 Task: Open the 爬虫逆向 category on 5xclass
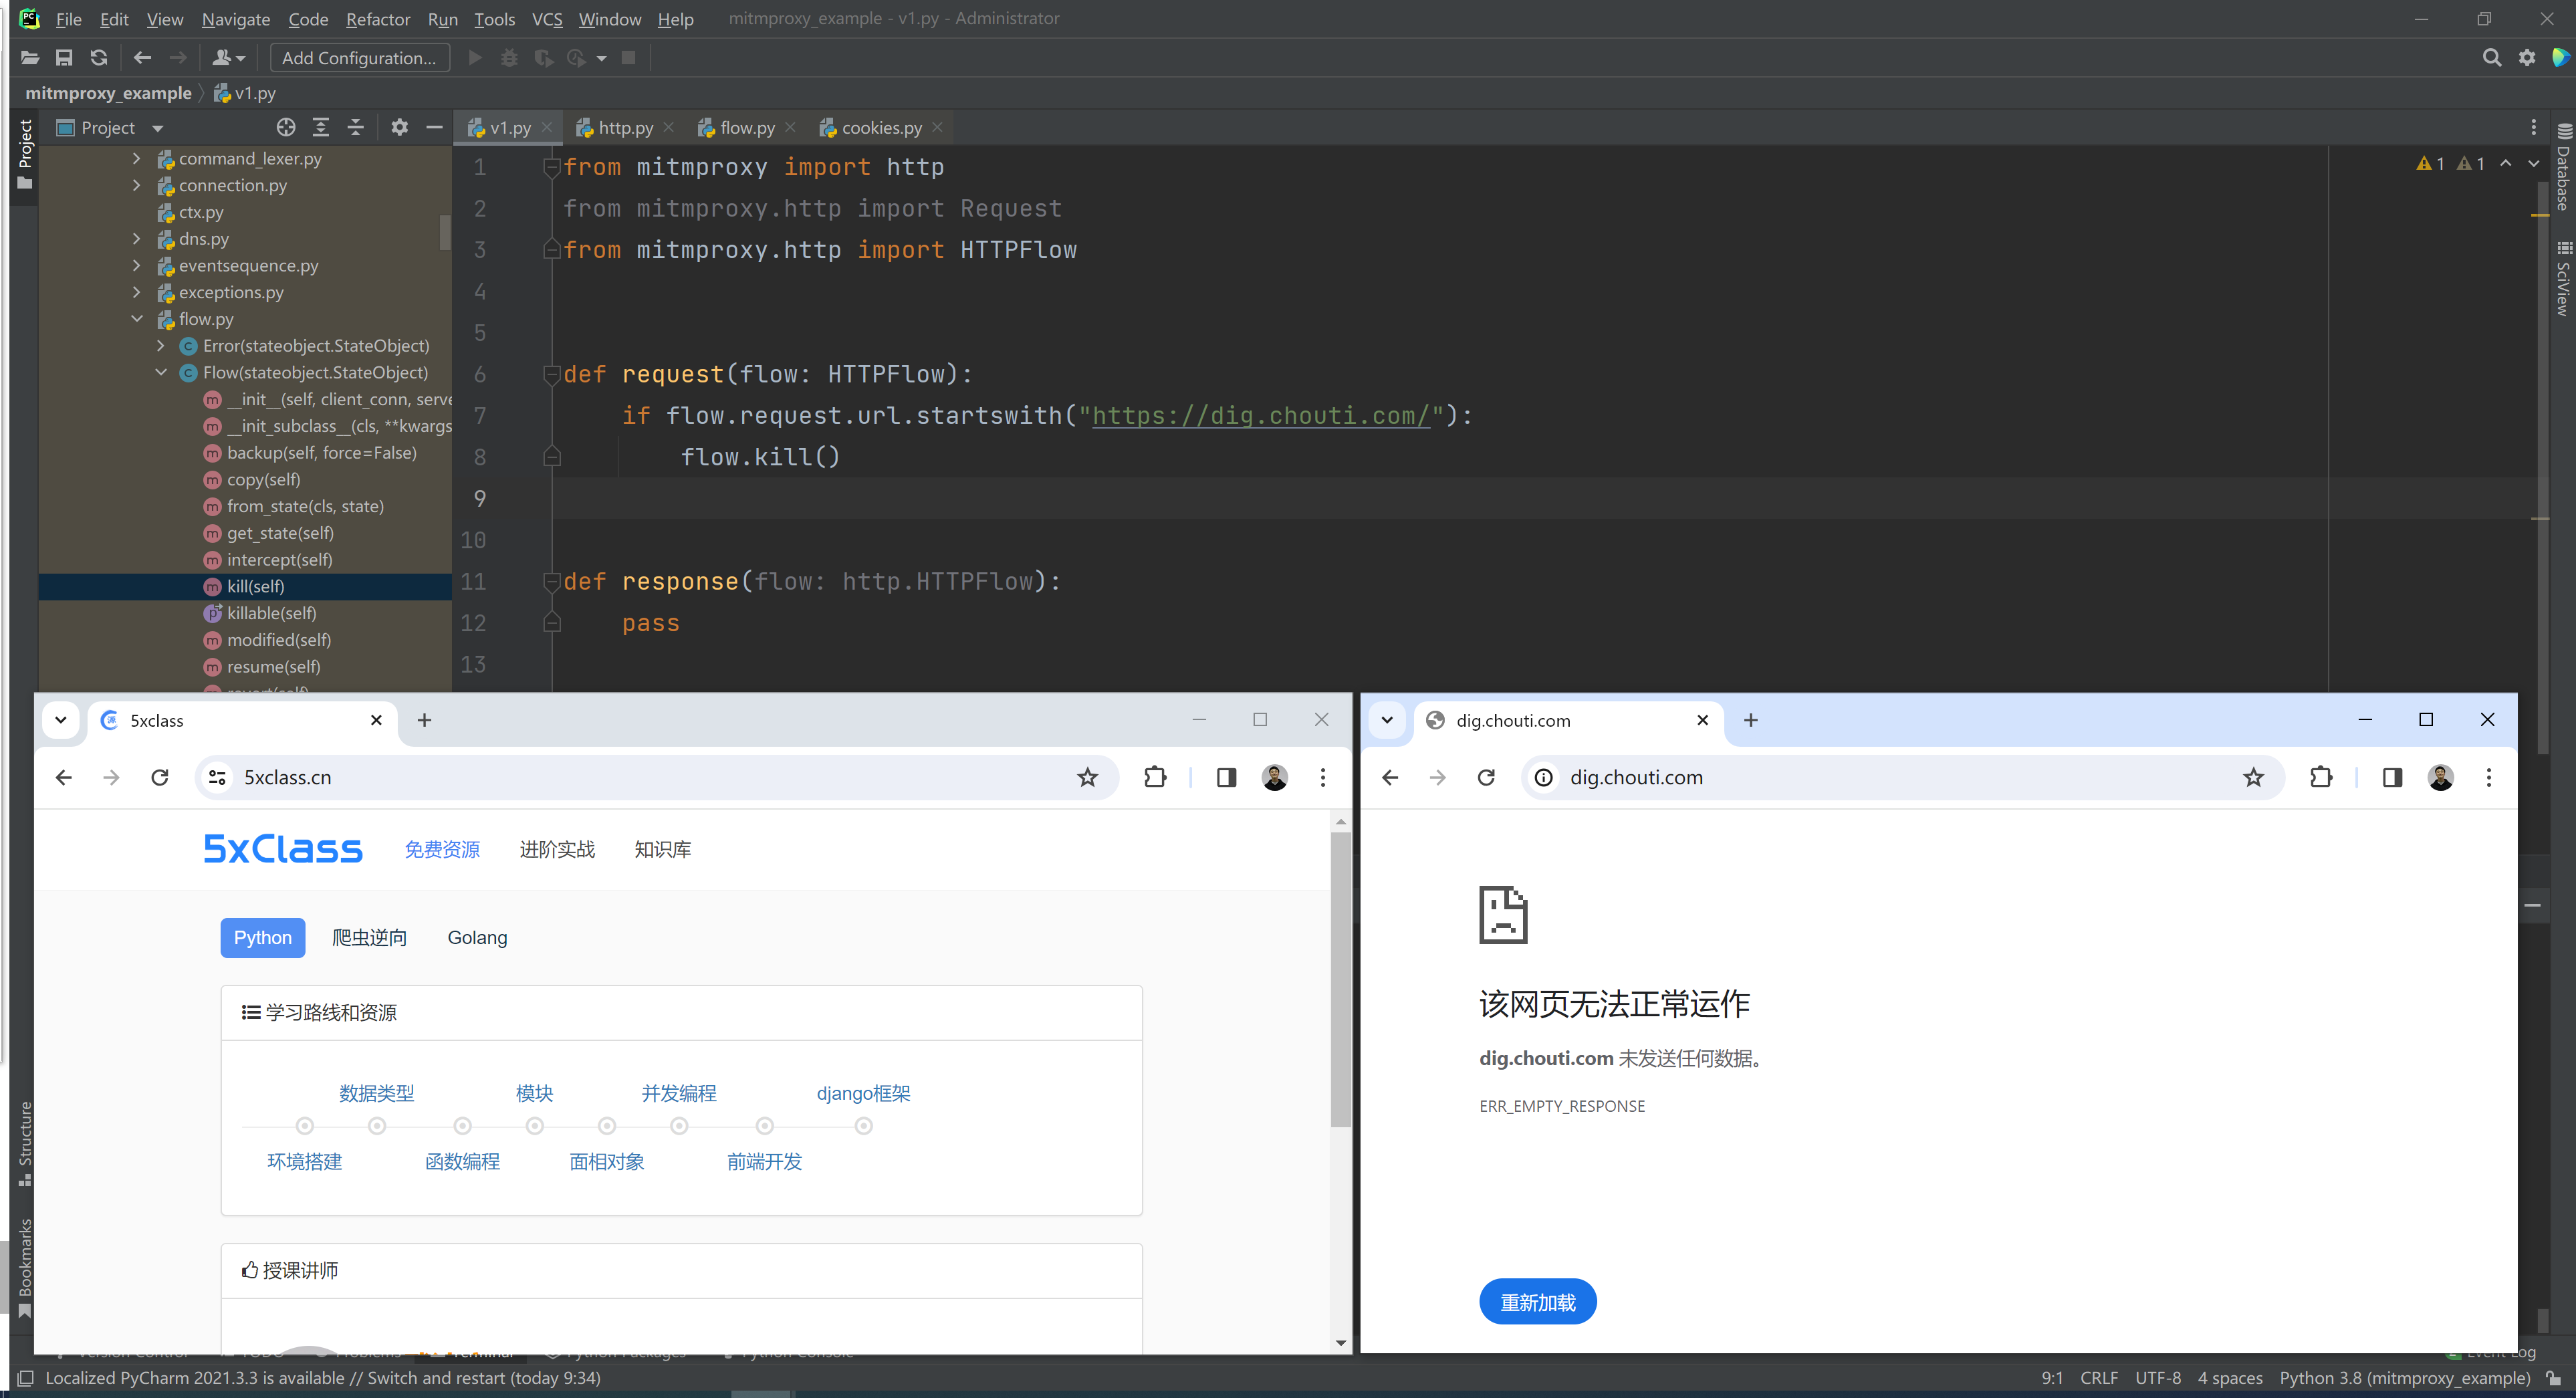pyautogui.click(x=369, y=937)
